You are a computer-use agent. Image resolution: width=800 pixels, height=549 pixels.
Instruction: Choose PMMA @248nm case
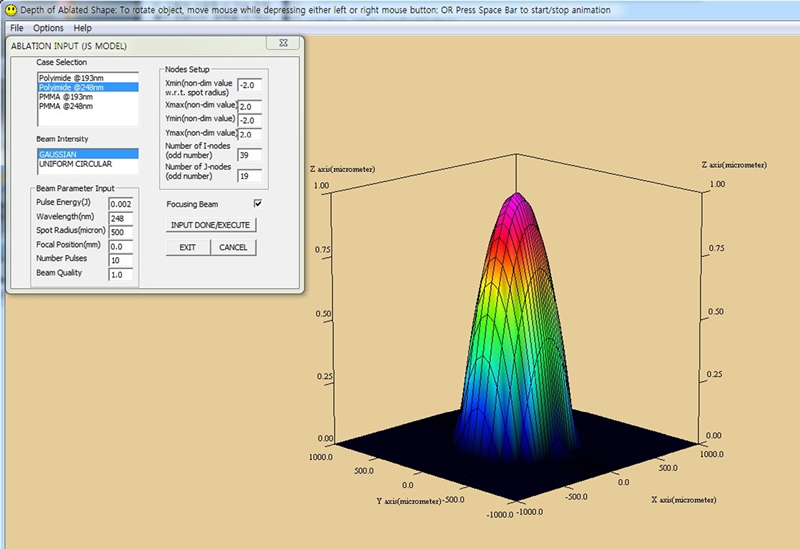[66, 105]
